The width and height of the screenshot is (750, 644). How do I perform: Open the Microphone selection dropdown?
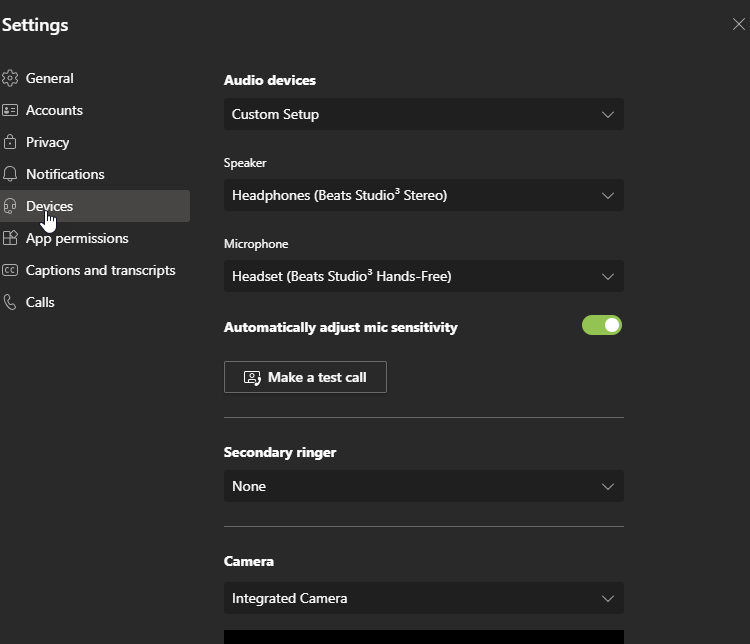pyautogui.click(x=423, y=276)
